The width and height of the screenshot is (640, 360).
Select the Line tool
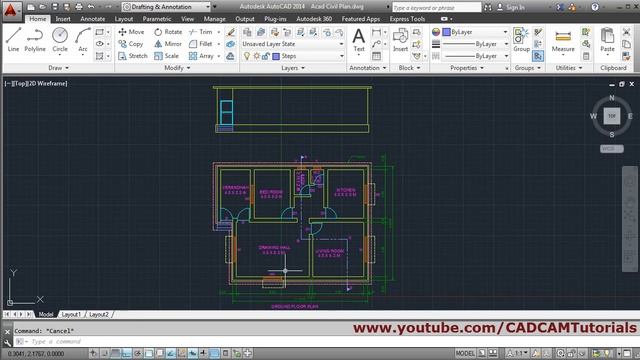pyautogui.click(x=13, y=40)
